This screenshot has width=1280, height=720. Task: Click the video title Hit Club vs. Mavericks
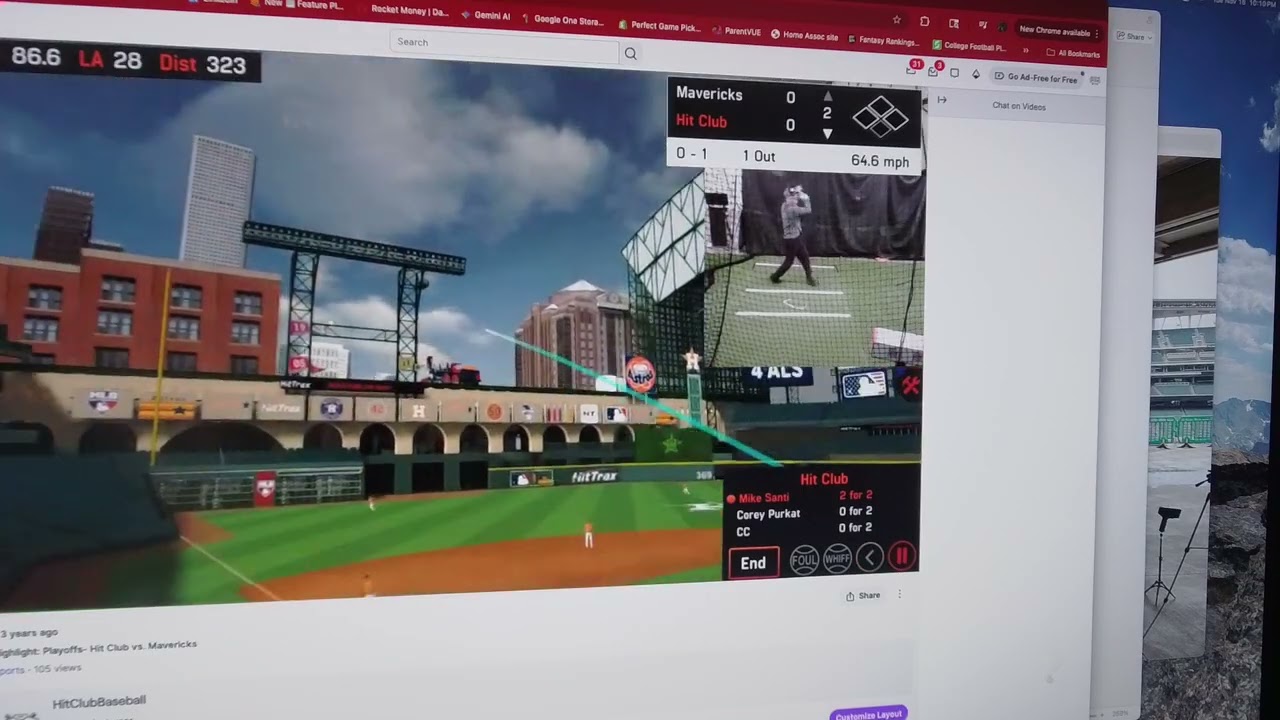tap(99, 648)
